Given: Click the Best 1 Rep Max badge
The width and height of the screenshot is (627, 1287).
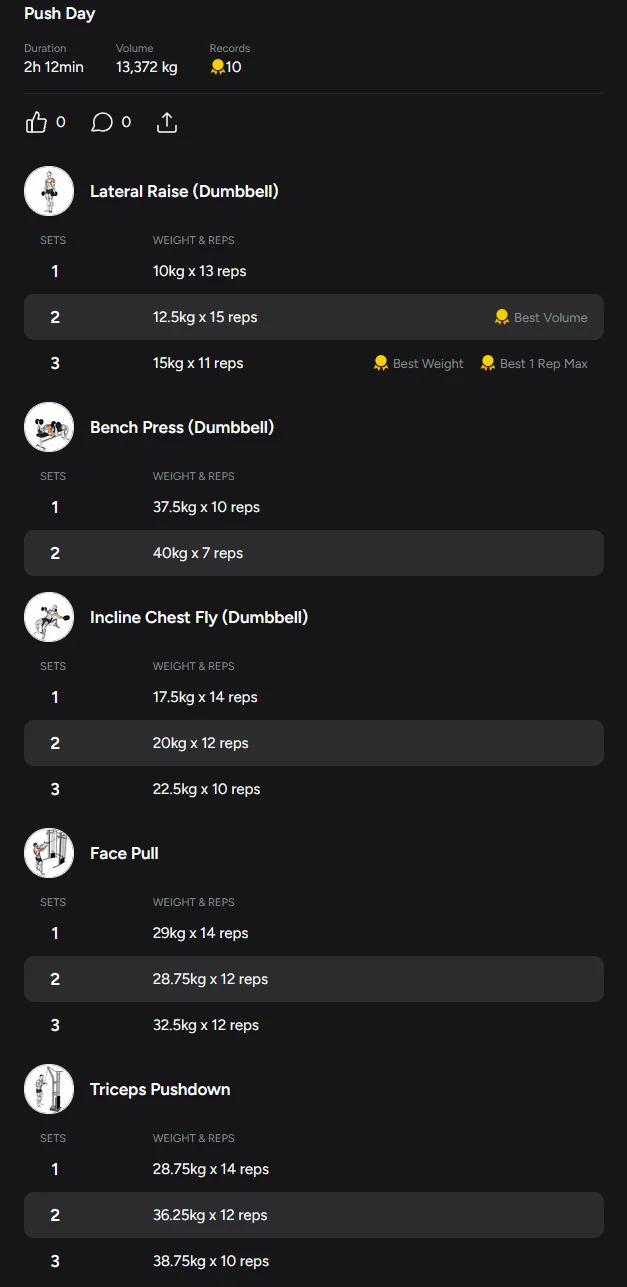Looking at the screenshot, I should [534, 363].
